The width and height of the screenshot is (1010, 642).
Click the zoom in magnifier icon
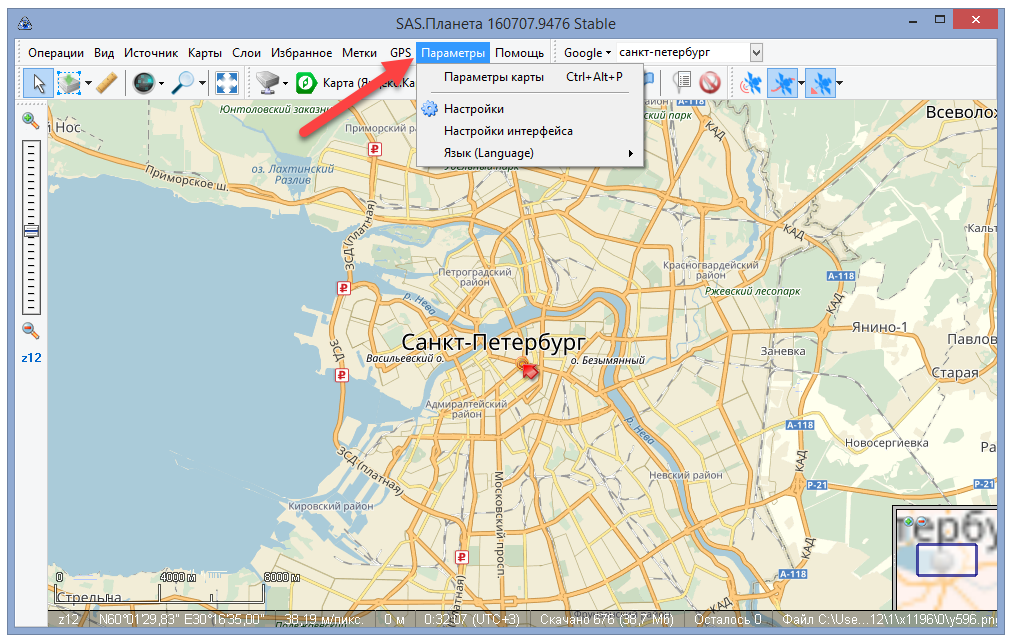point(31,120)
